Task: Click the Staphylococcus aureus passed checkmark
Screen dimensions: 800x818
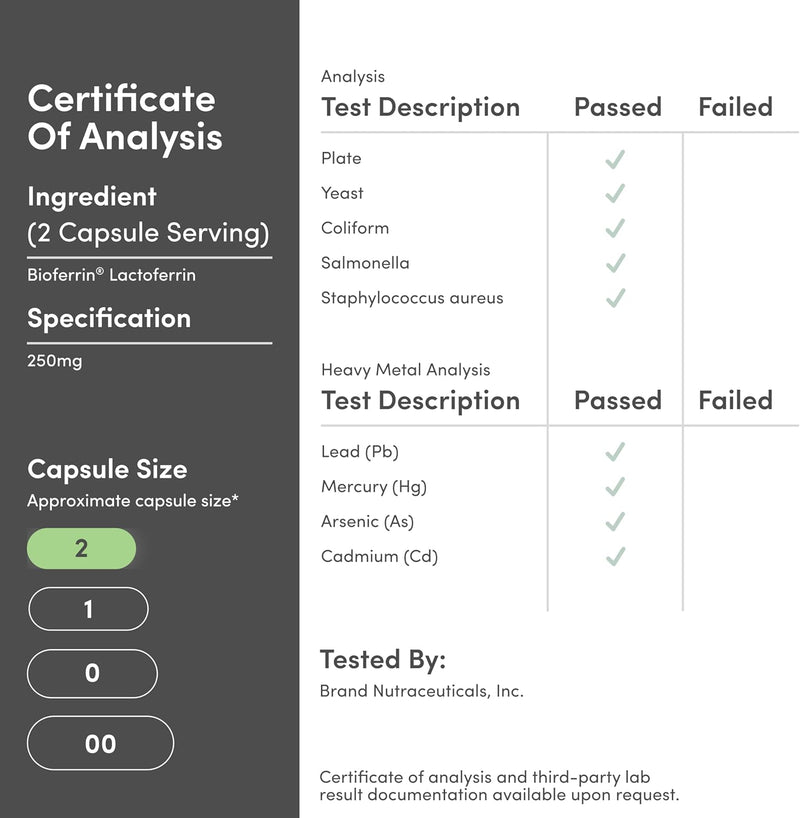Action: 615,298
